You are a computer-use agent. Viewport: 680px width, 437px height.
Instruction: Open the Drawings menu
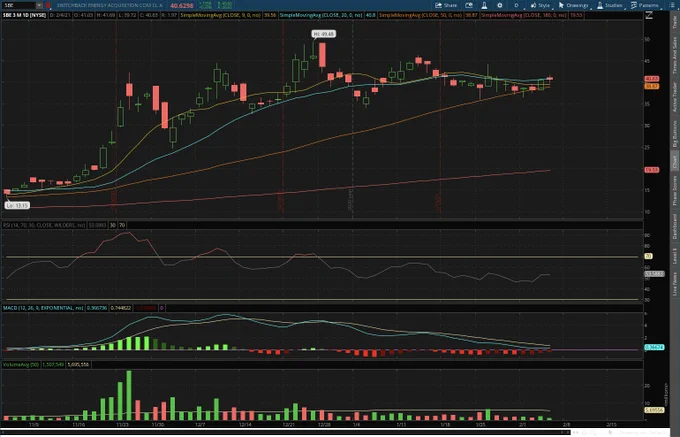tap(573, 5)
